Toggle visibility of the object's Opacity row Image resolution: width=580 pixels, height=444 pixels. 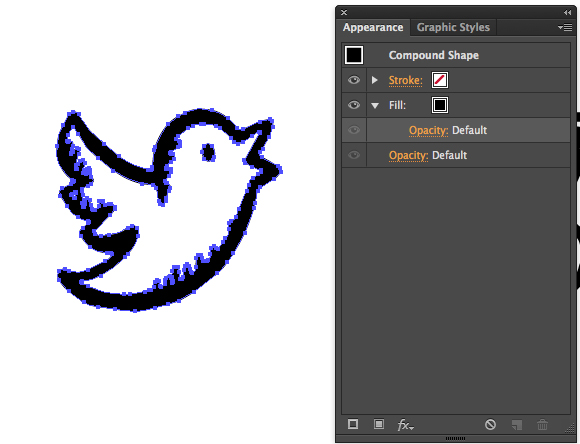pyautogui.click(x=354, y=155)
